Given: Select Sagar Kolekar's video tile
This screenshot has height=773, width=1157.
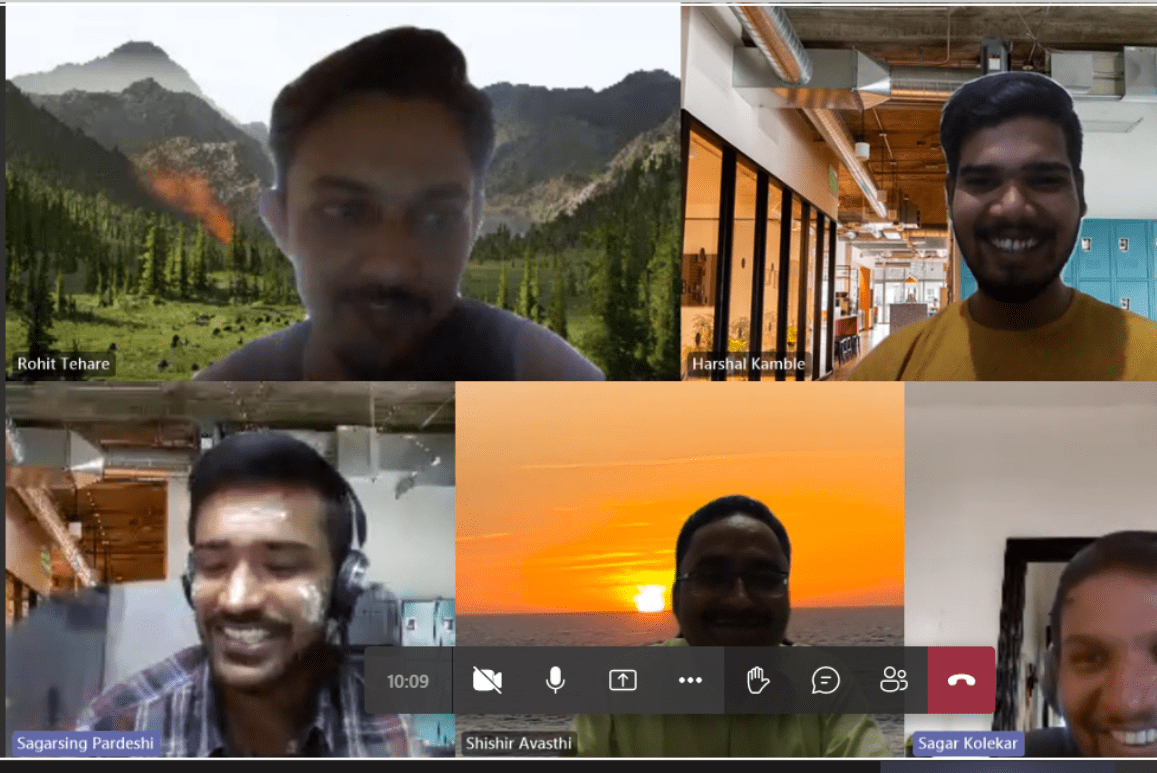Looking at the screenshot, I should coord(1031,569).
